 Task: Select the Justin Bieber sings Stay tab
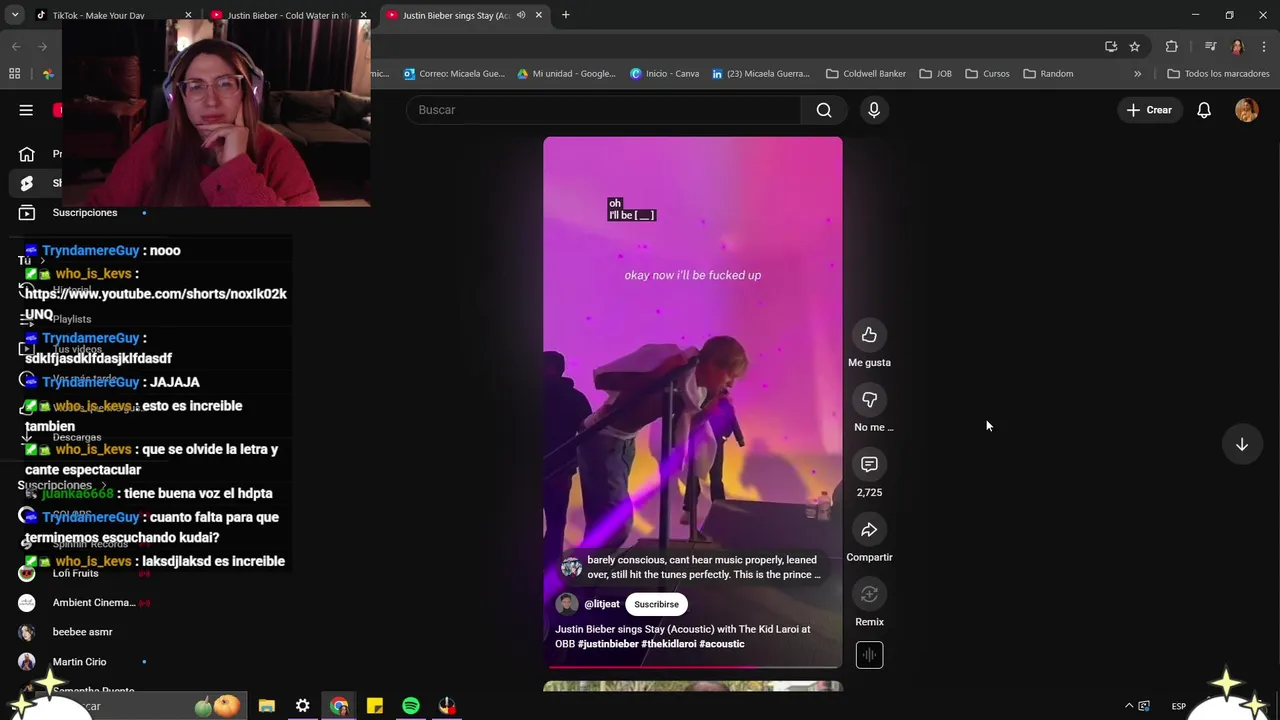[456, 15]
